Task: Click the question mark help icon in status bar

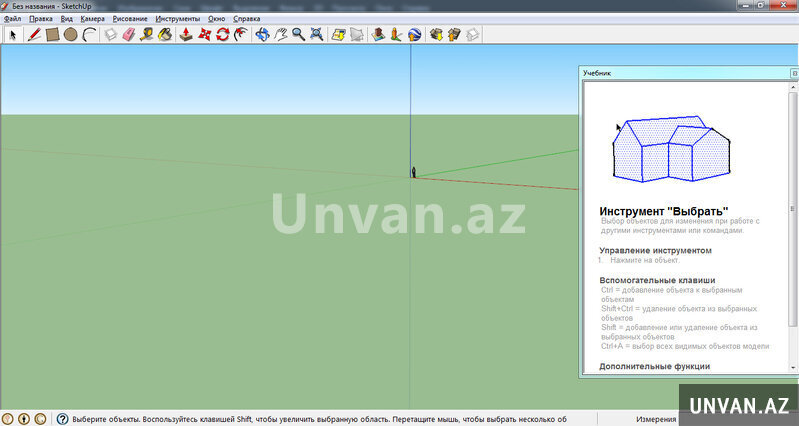Action: click(62, 419)
